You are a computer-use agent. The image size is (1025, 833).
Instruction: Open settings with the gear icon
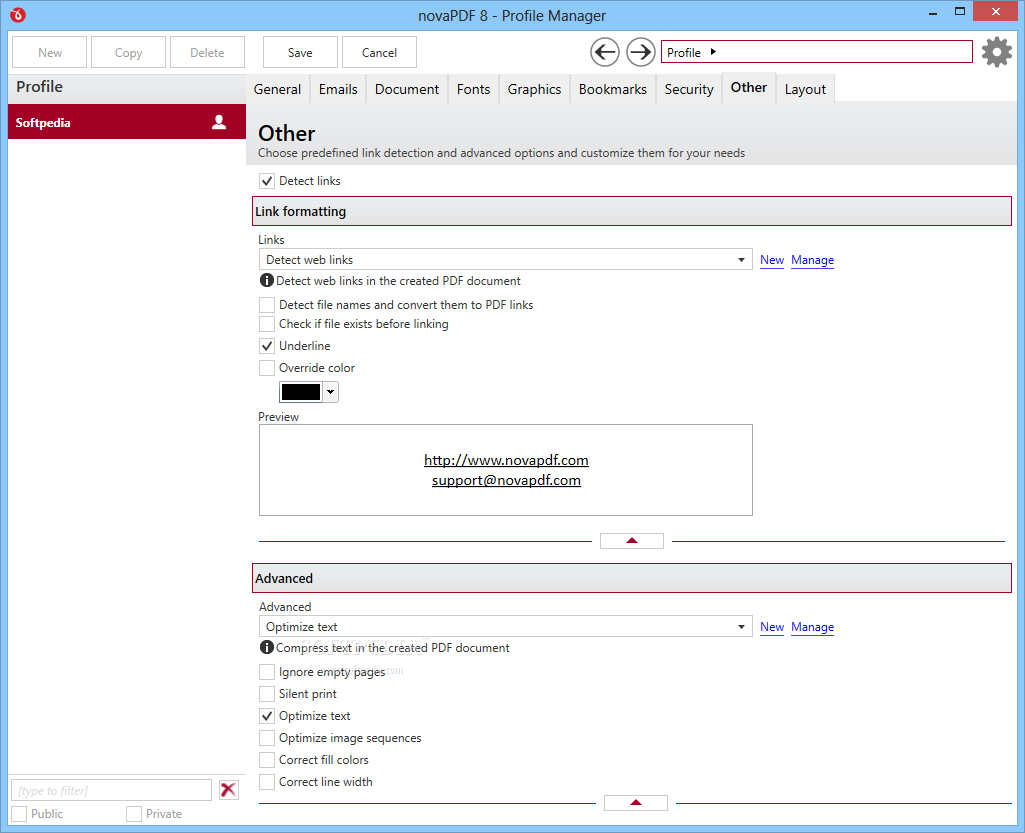click(997, 52)
